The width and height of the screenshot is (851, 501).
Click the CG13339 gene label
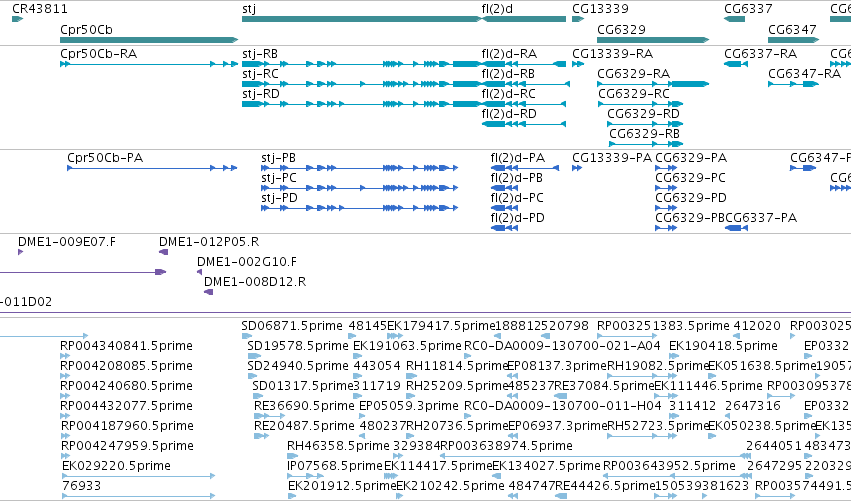pos(600,9)
